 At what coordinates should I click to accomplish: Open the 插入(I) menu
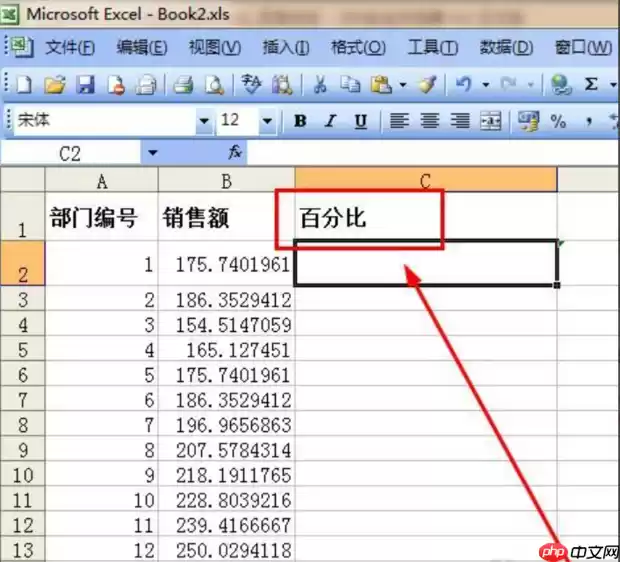pos(286,48)
